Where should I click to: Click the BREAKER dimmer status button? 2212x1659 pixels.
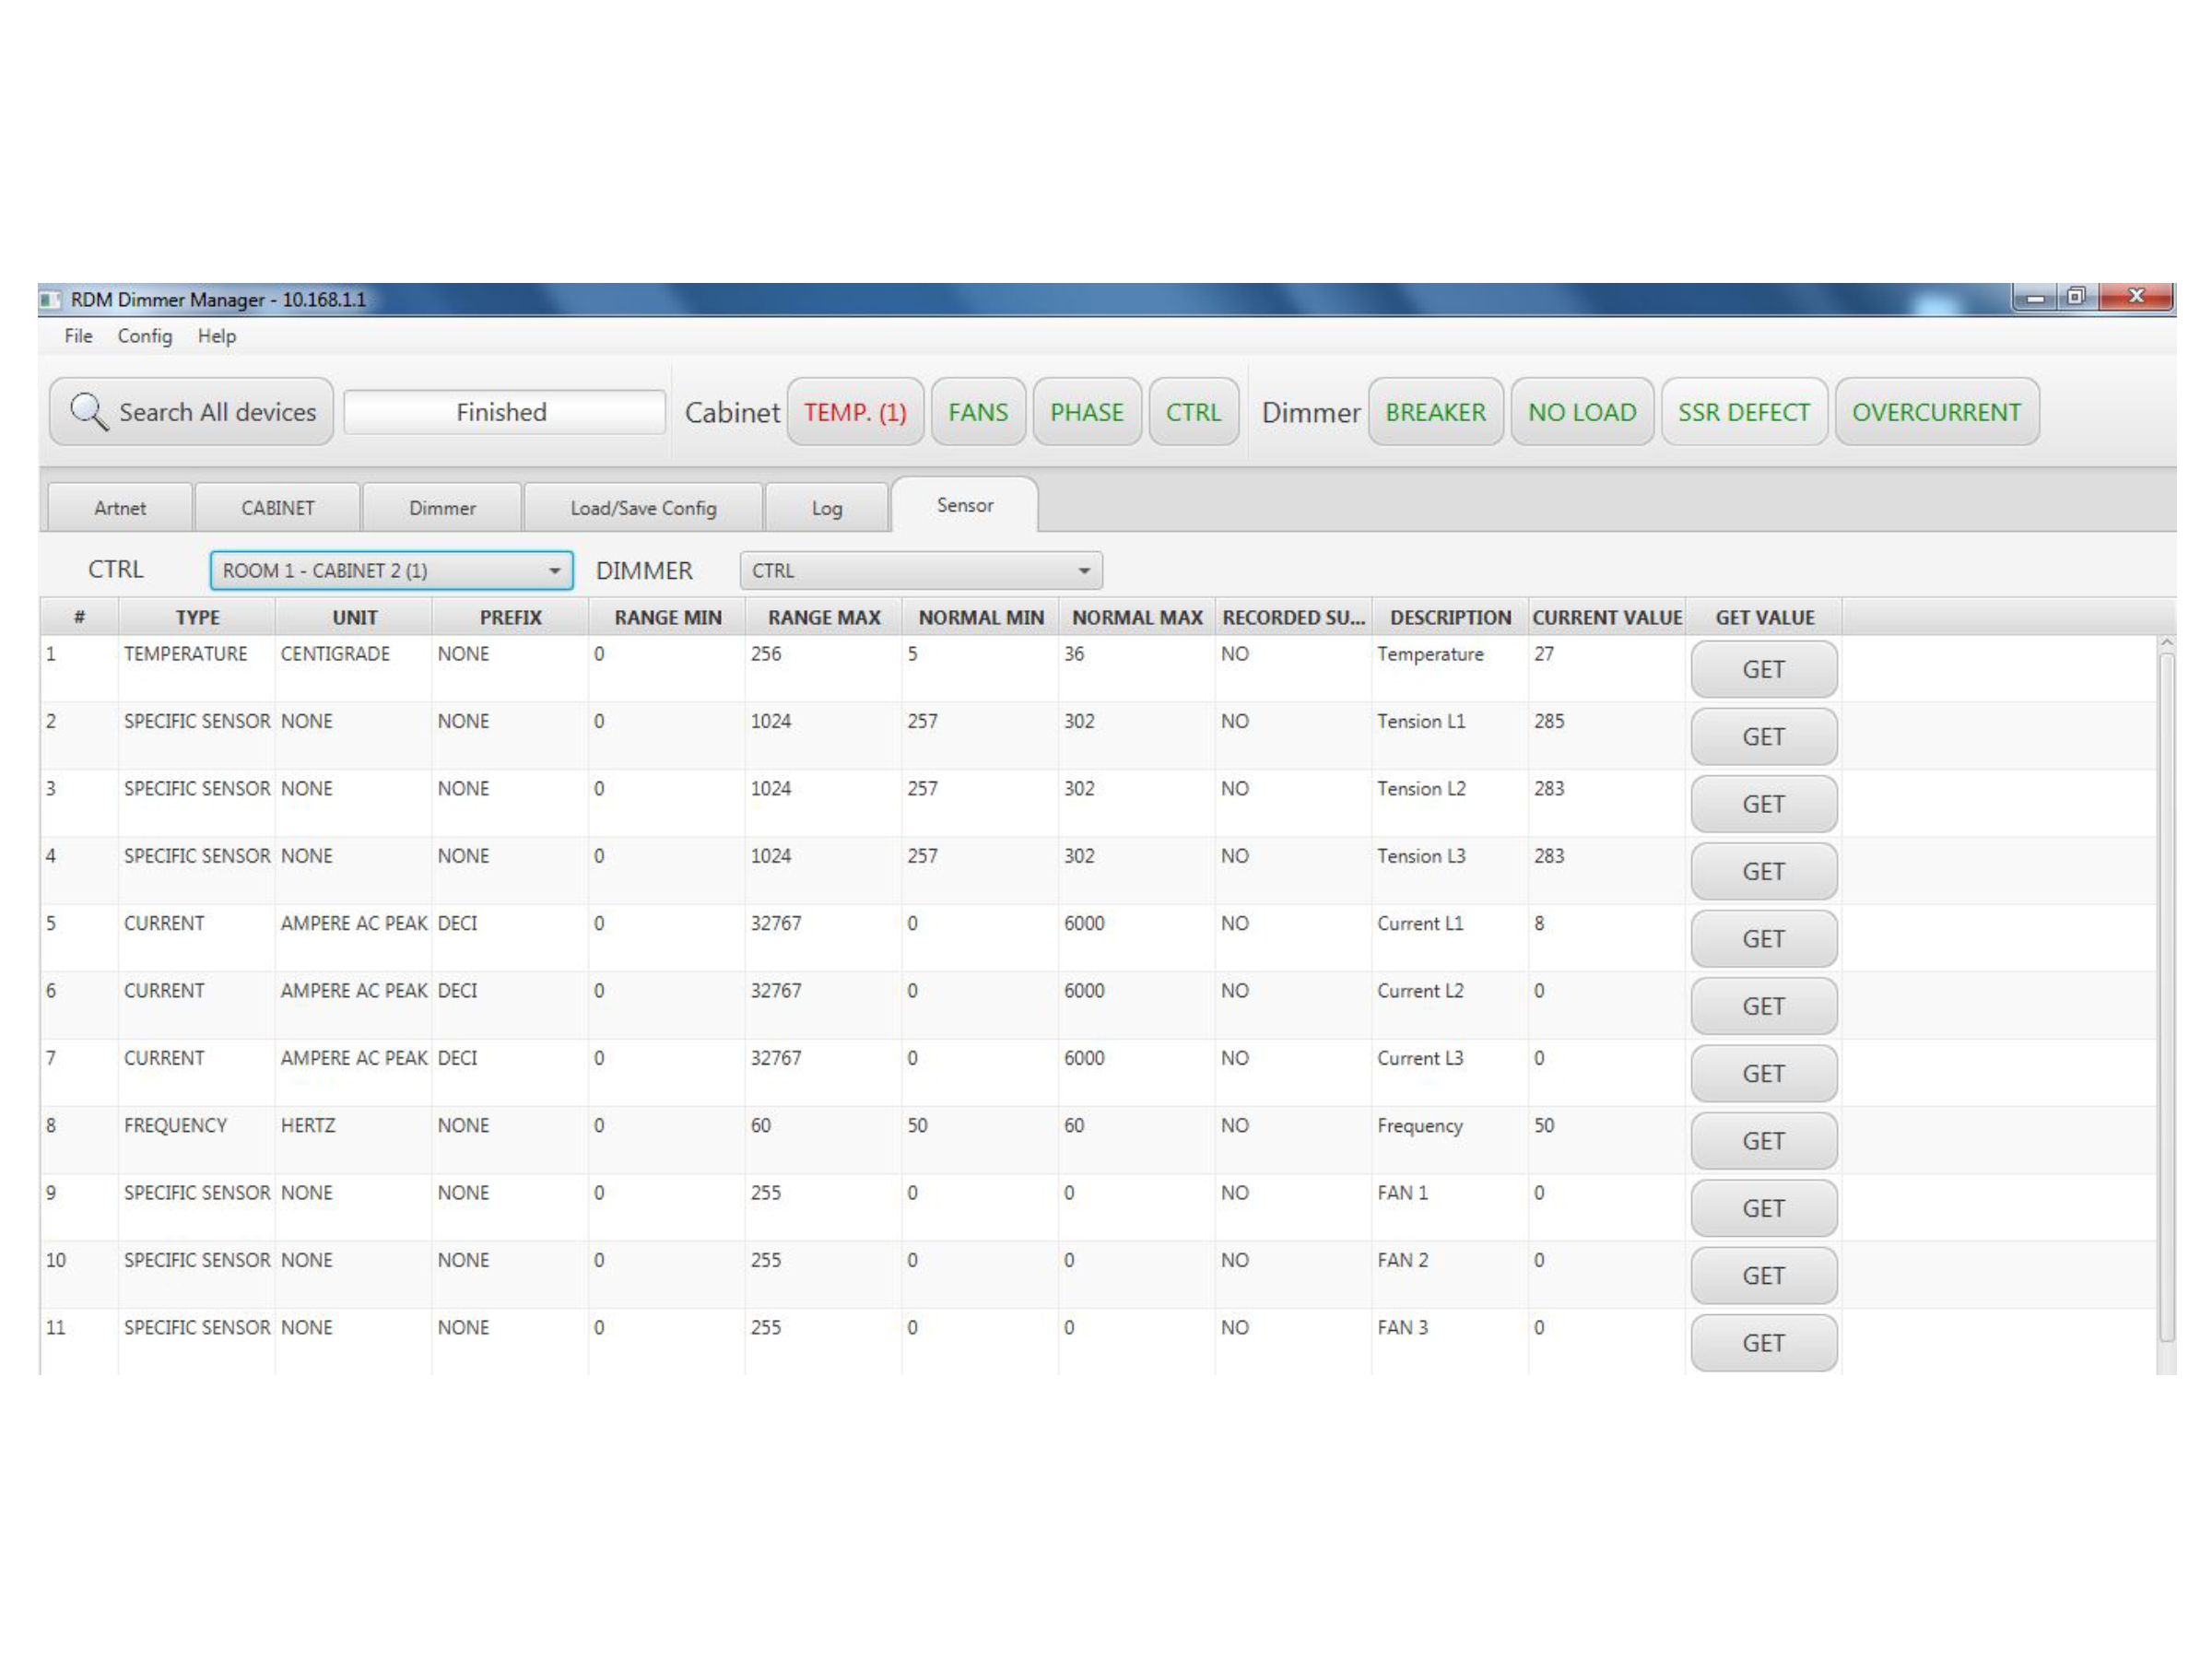(x=1436, y=412)
